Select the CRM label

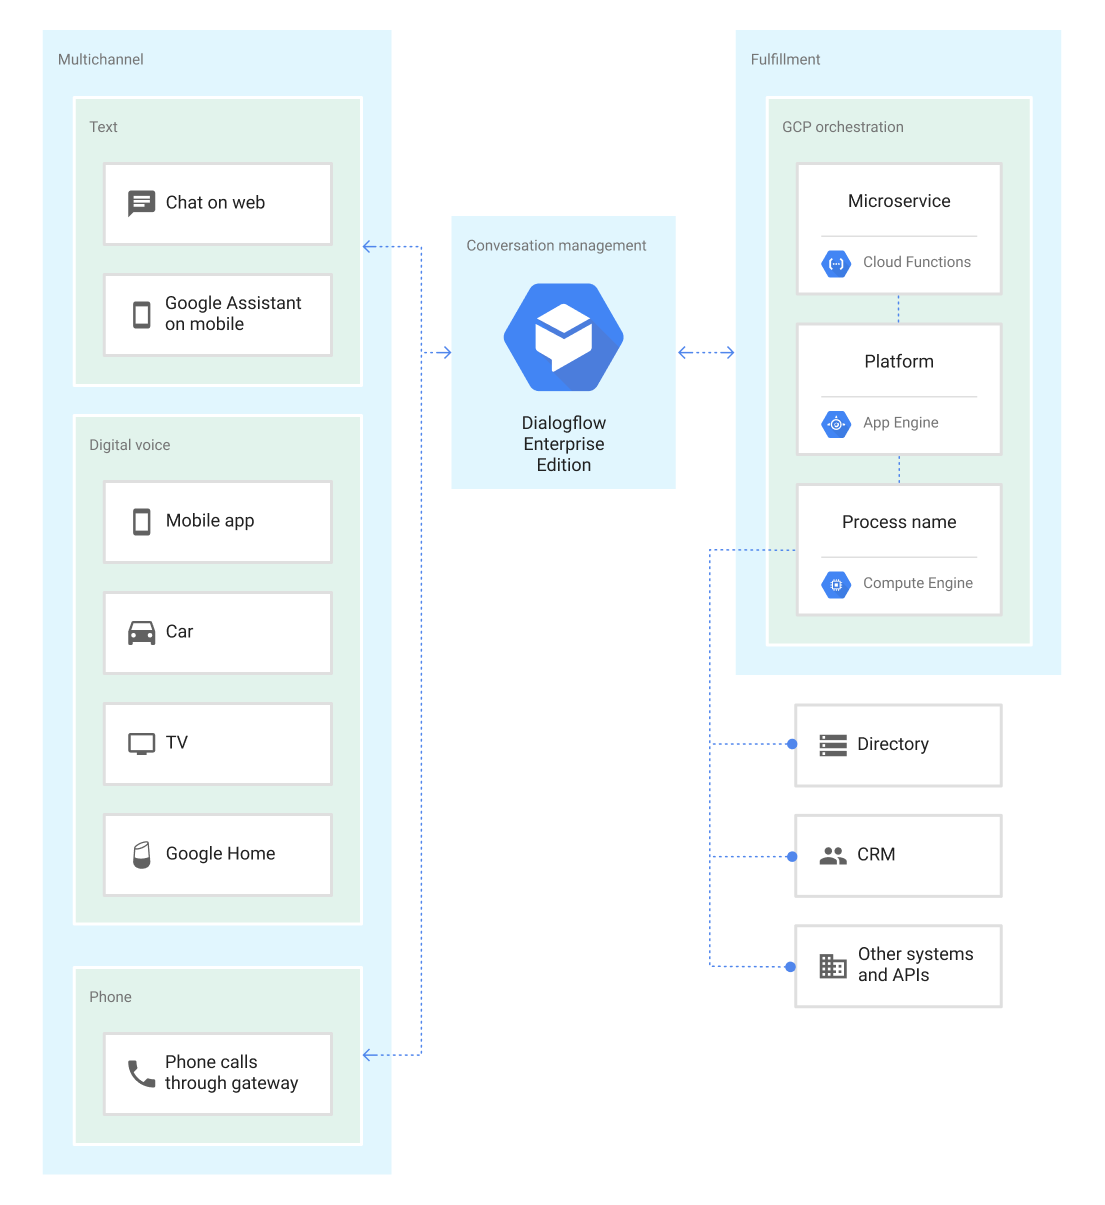(x=876, y=855)
